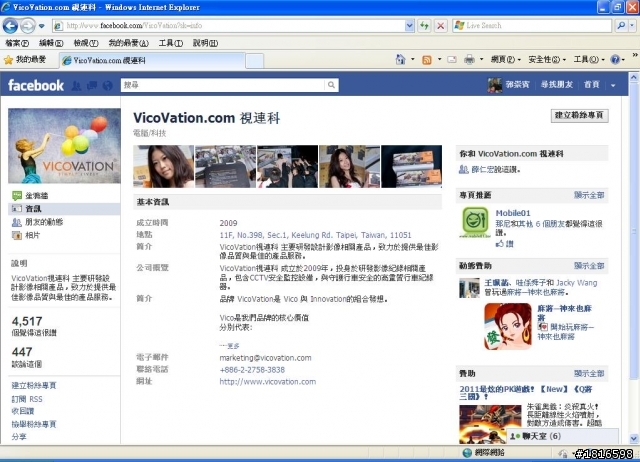Click the Mobile01 page name link
This screenshot has height=462, width=640.
pyautogui.click(x=513, y=213)
